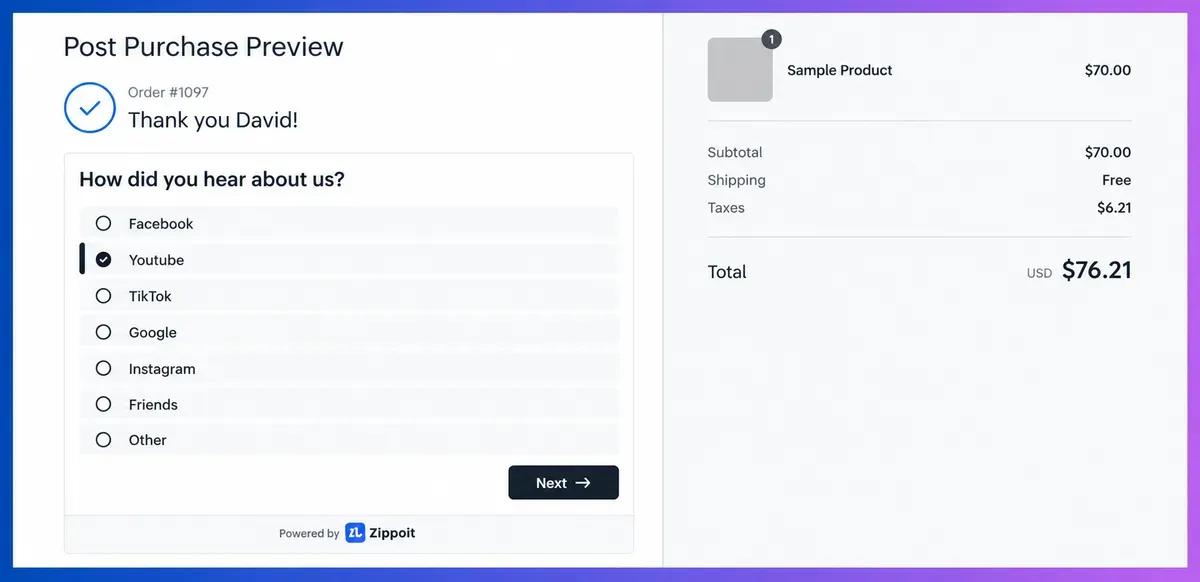Select the Other radio option
This screenshot has height=582, width=1200.
tap(349, 439)
